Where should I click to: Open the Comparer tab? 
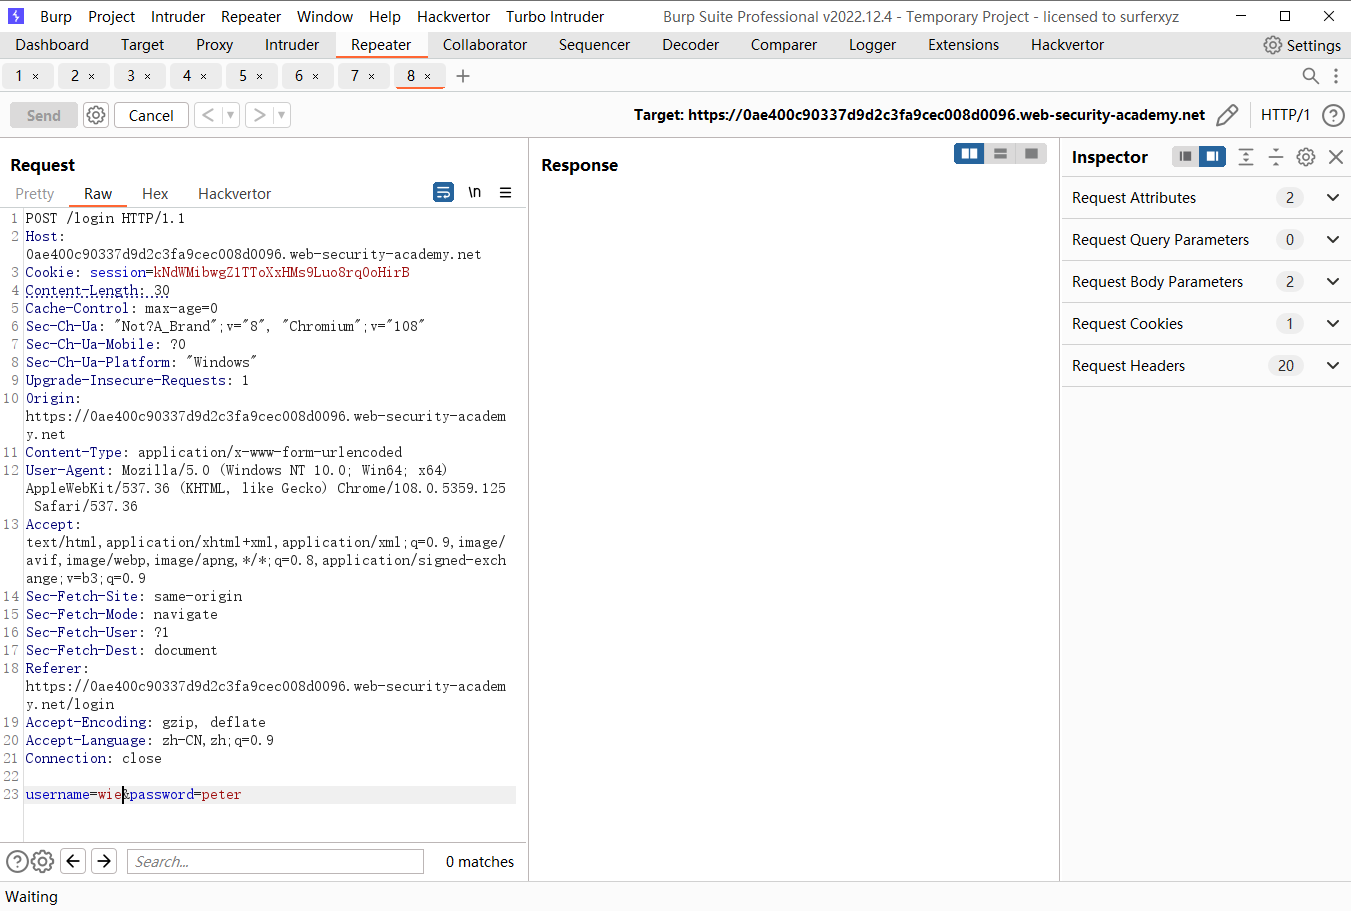click(784, 45)
